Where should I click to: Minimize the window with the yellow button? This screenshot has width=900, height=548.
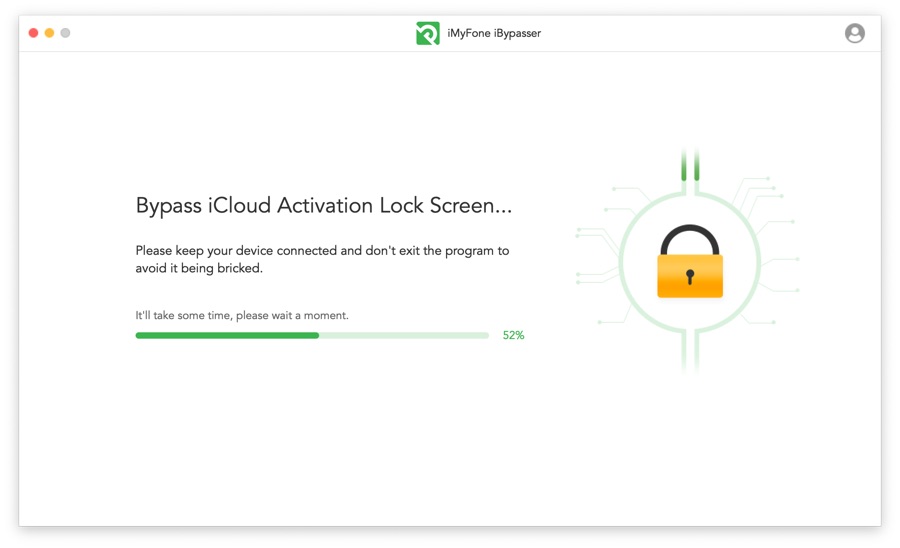[49, 33]
